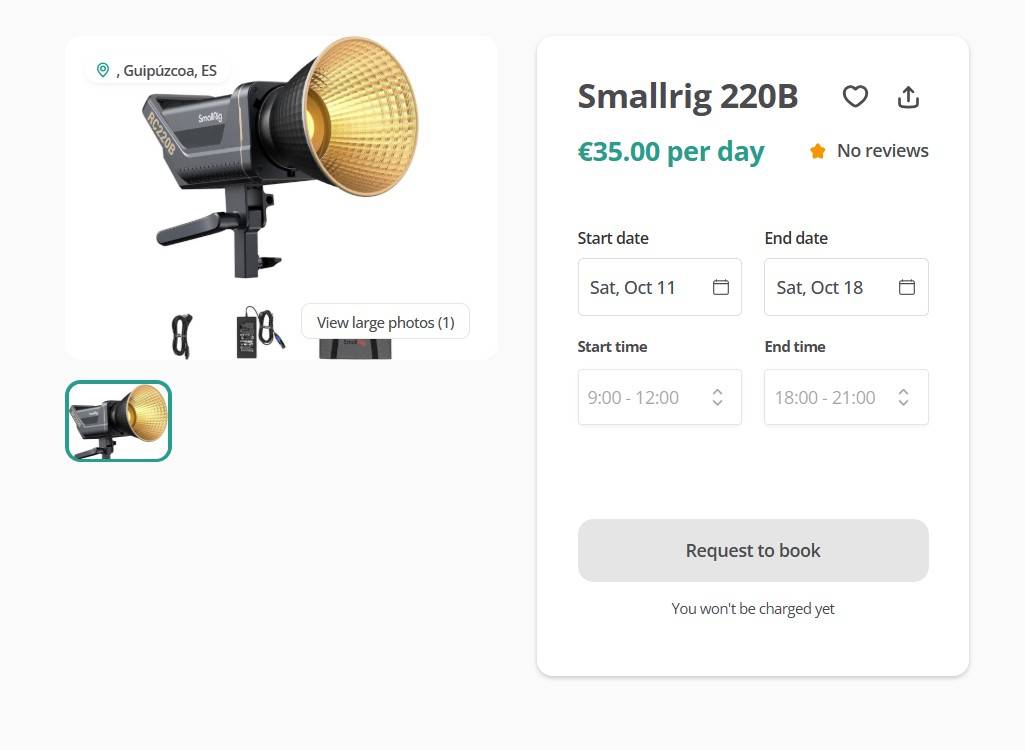Select the small light thumbnail below the photo
The width and height of the screenshot is (1025, 750).
tap(119, 421)
